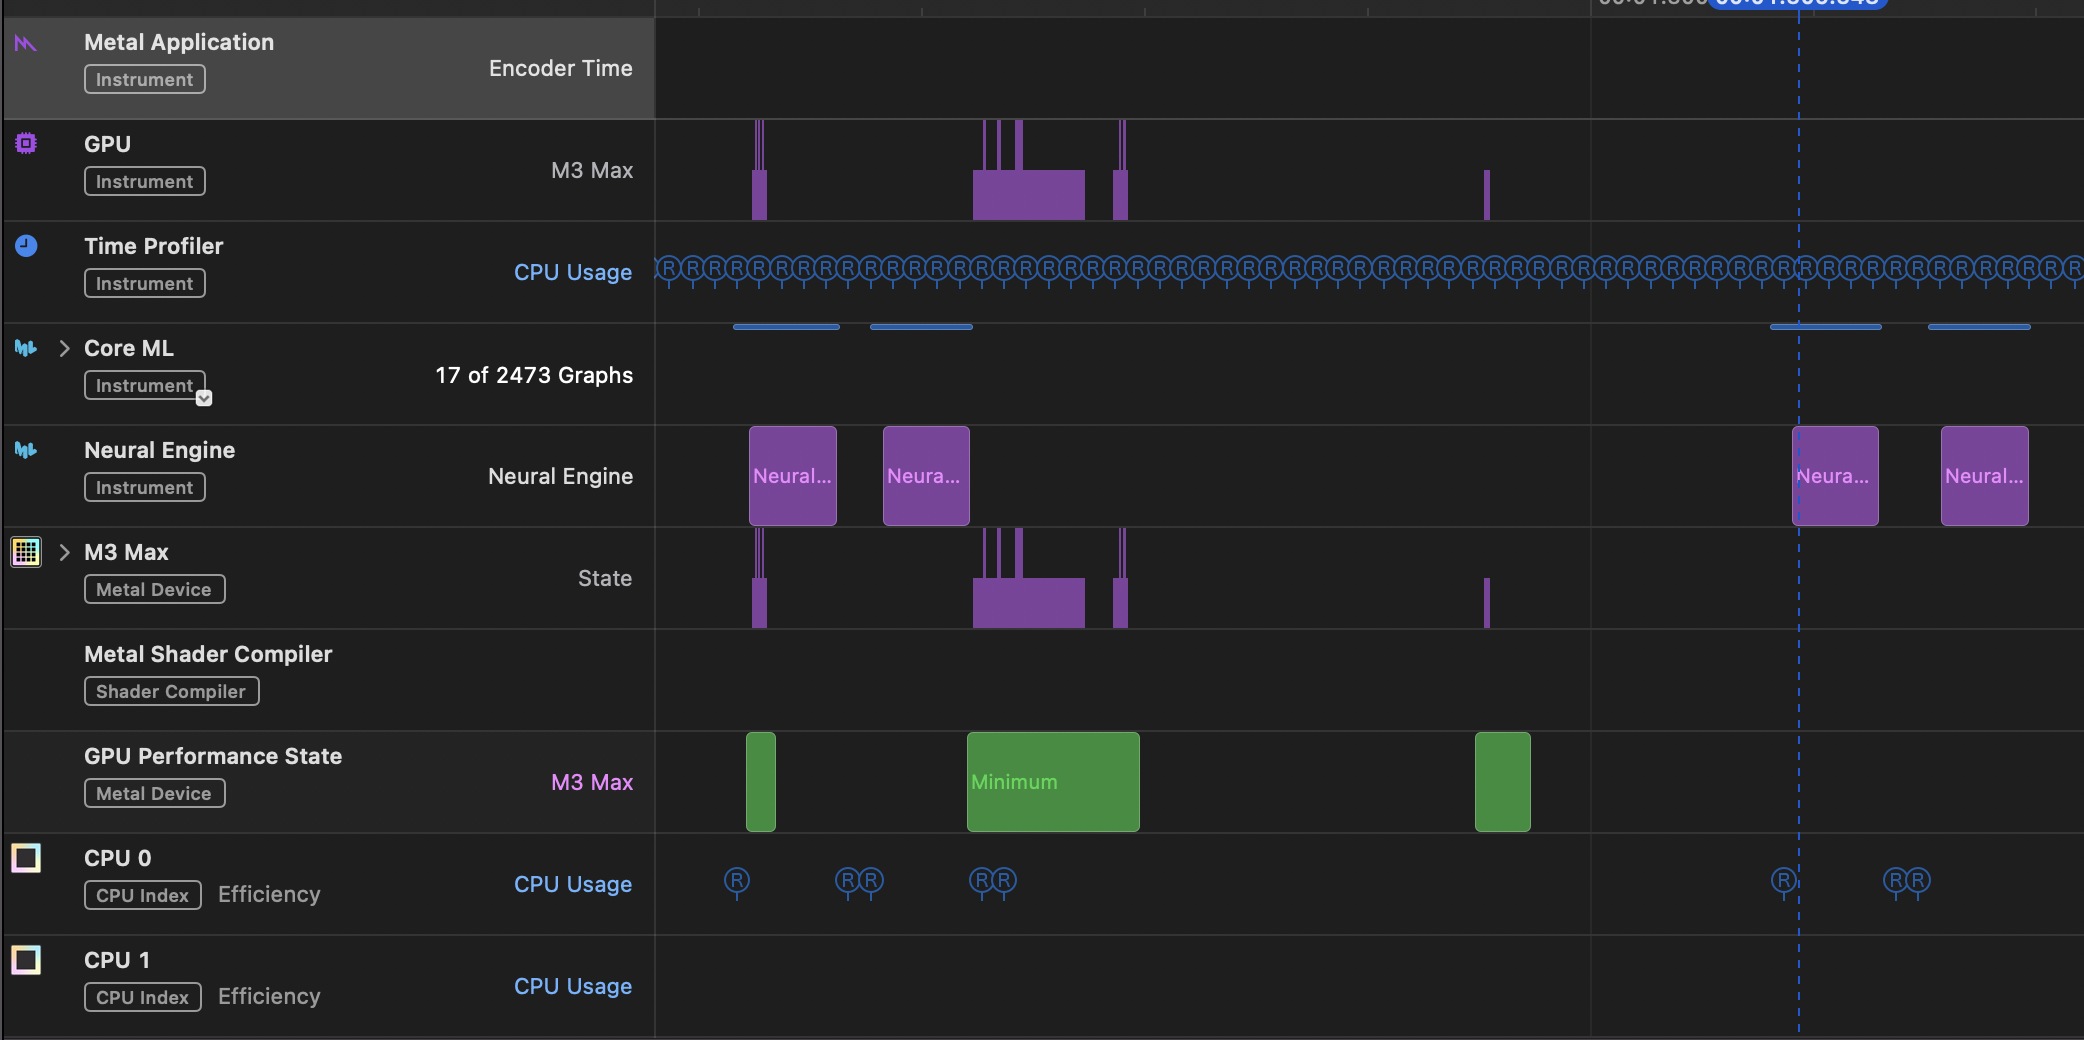Image resolution: width=2084 pixels, height=1040 pixels.
Task: Expand the Core ML track
Action: pyautogui.click(x=64, y=348)
